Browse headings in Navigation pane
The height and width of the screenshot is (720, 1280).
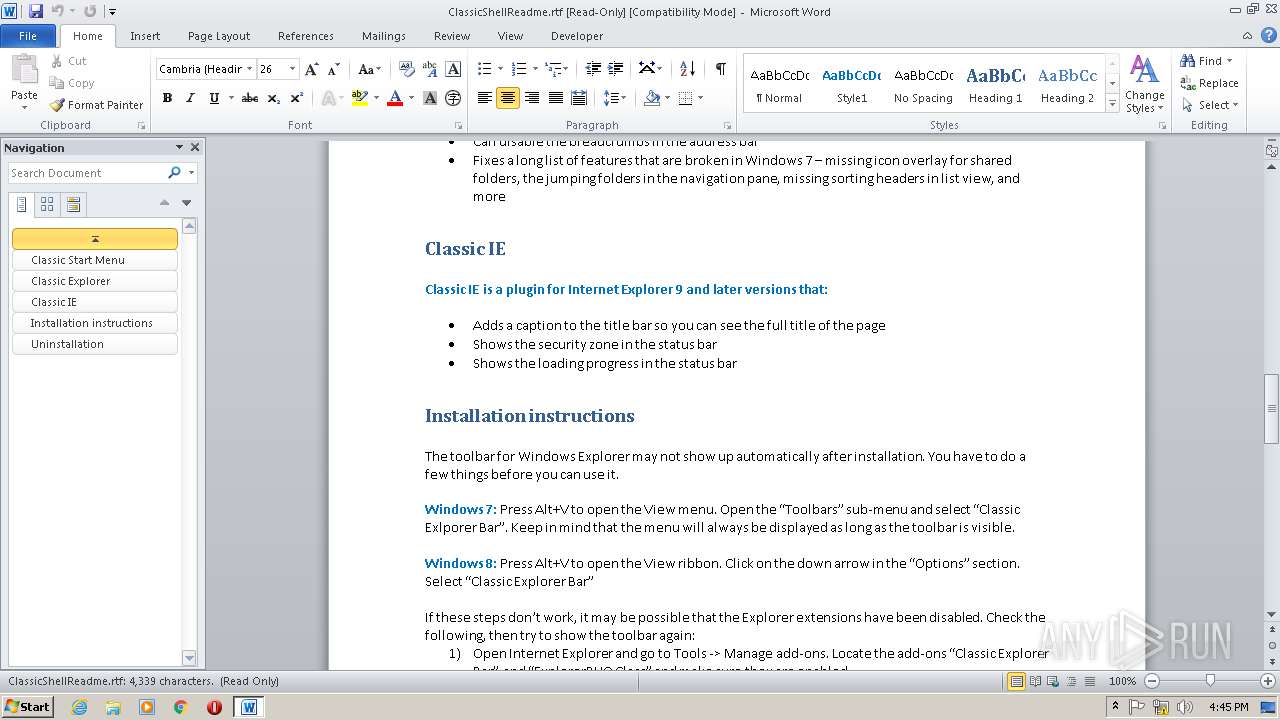22,204
